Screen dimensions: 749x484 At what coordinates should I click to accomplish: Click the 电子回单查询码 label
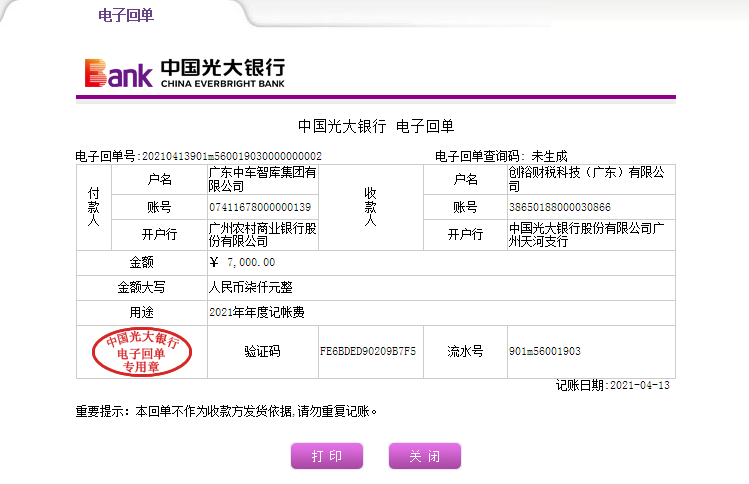coord(480,156)
